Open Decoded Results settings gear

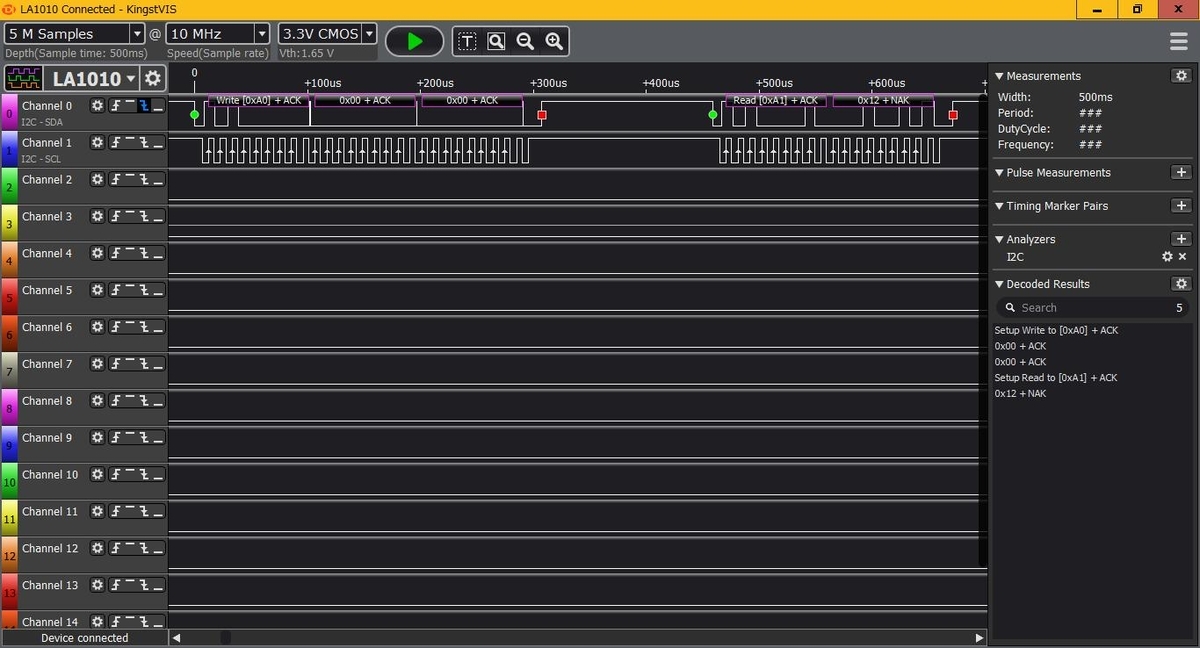pos(1181,284)
